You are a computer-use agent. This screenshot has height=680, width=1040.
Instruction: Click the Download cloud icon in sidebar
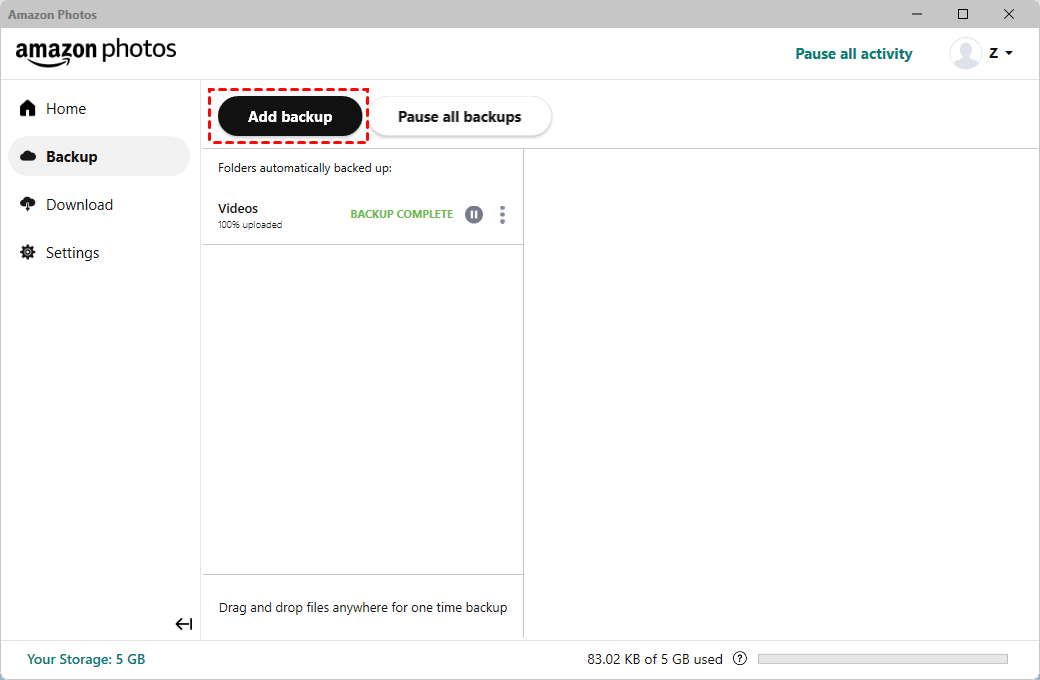(28, 204)
